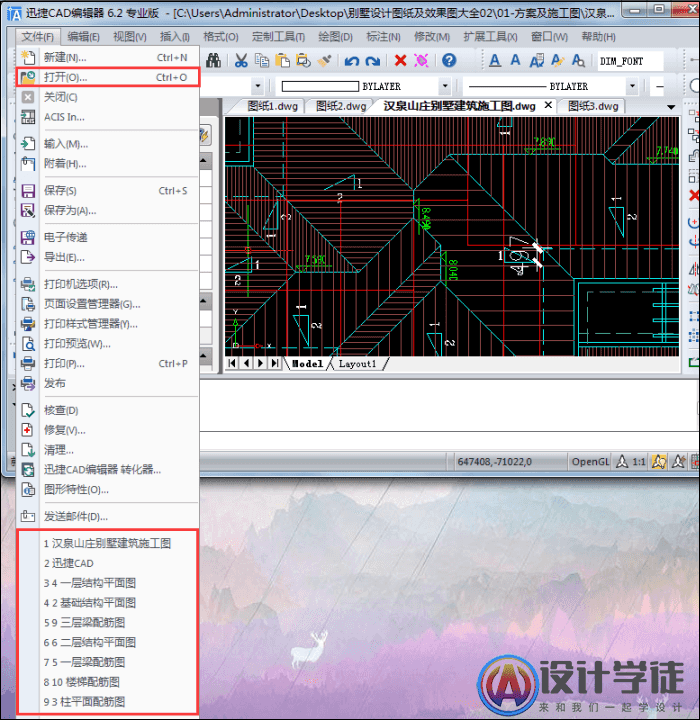Click the Repair icon in File menu
Image resolution: width=700 pixels, height=720 pixels.
coord(28,430)
